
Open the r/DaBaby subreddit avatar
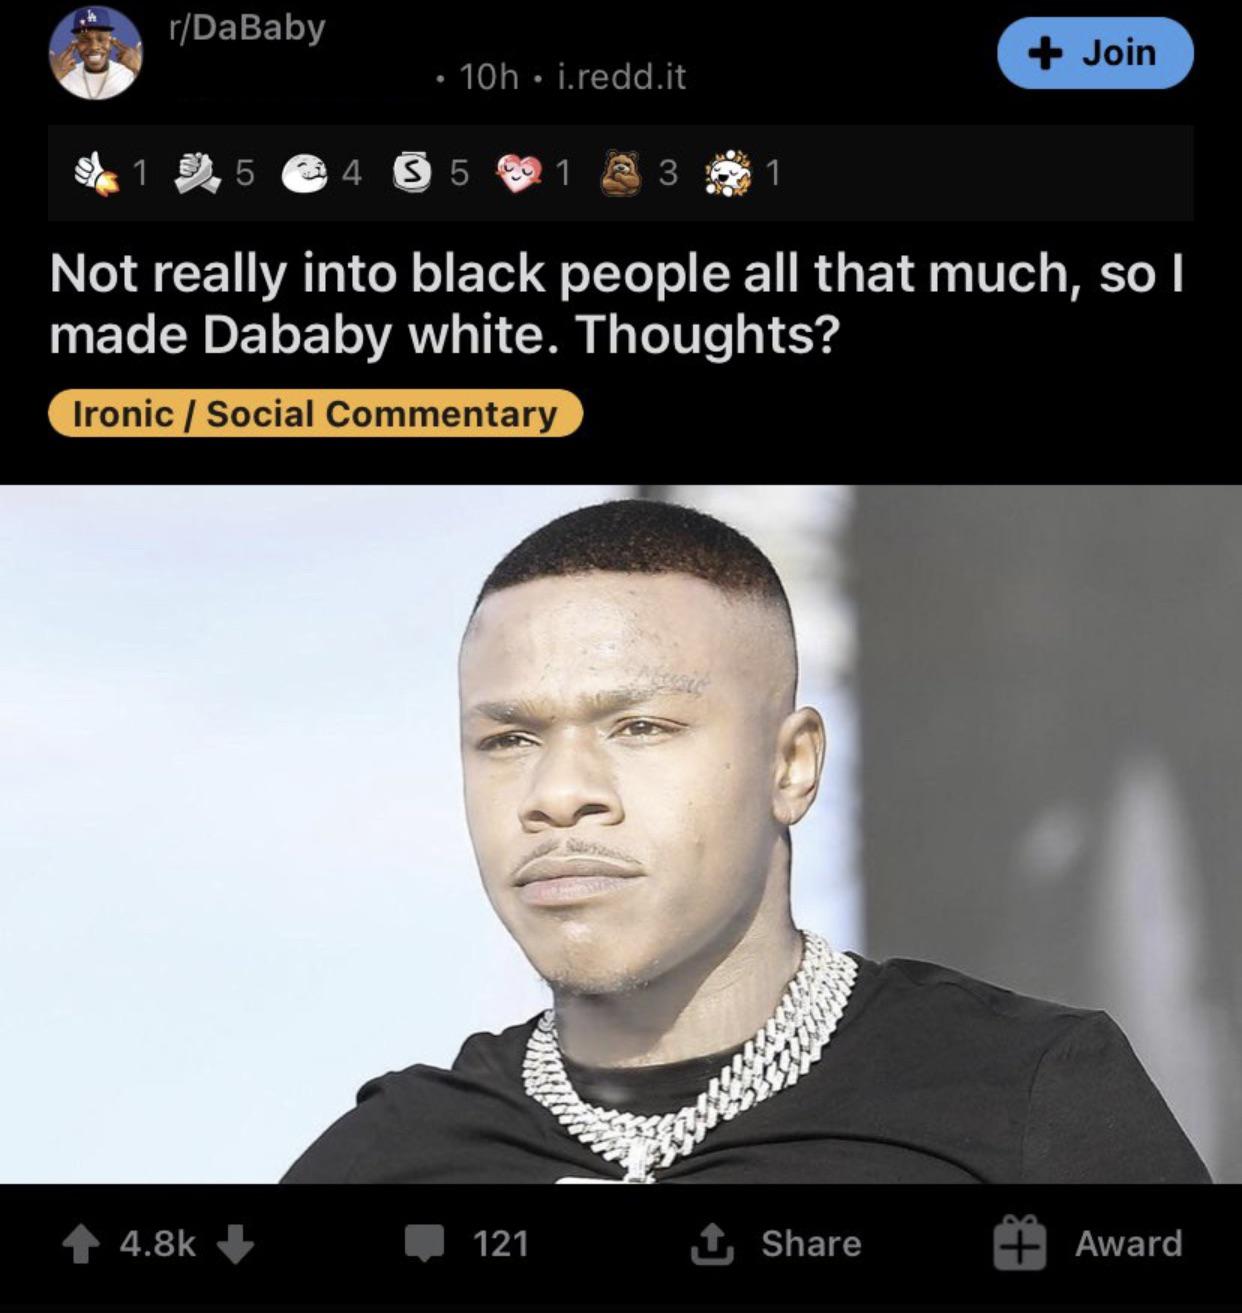pyautogui.click(x=96, y=53)
